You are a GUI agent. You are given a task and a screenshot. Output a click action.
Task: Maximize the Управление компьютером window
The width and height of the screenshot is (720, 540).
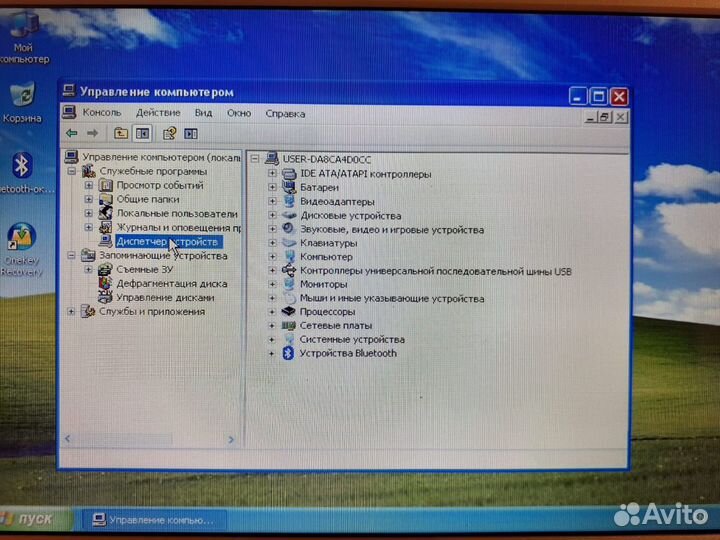[598, 96]
